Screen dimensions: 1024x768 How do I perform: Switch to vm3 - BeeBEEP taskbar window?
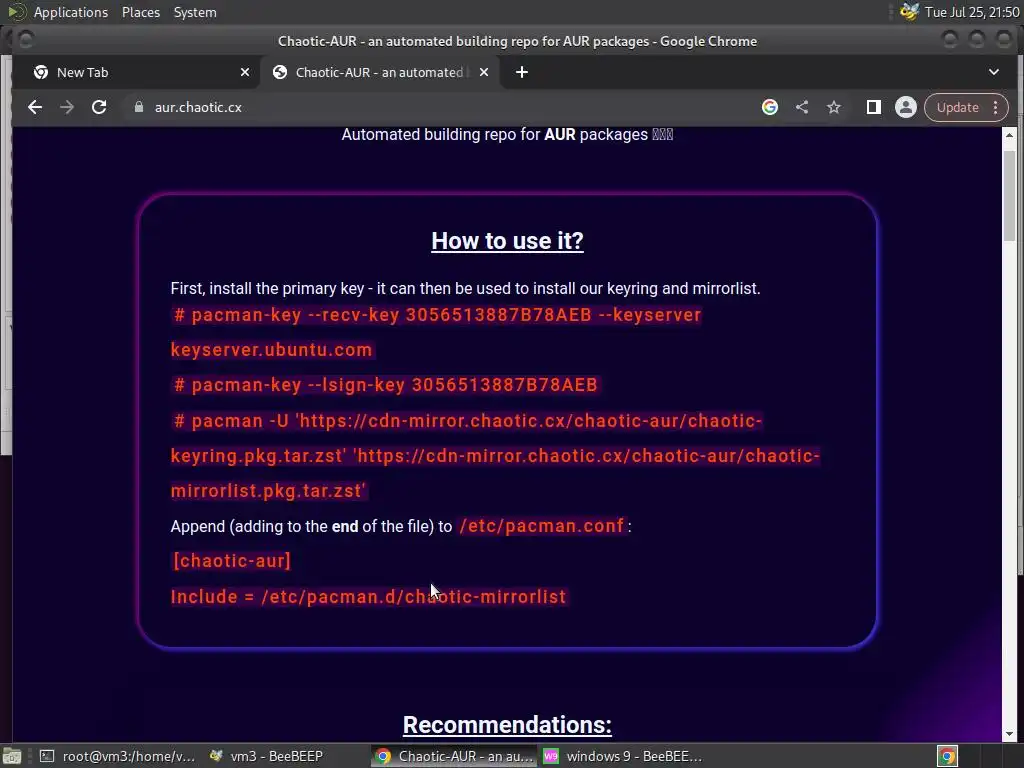266,756
